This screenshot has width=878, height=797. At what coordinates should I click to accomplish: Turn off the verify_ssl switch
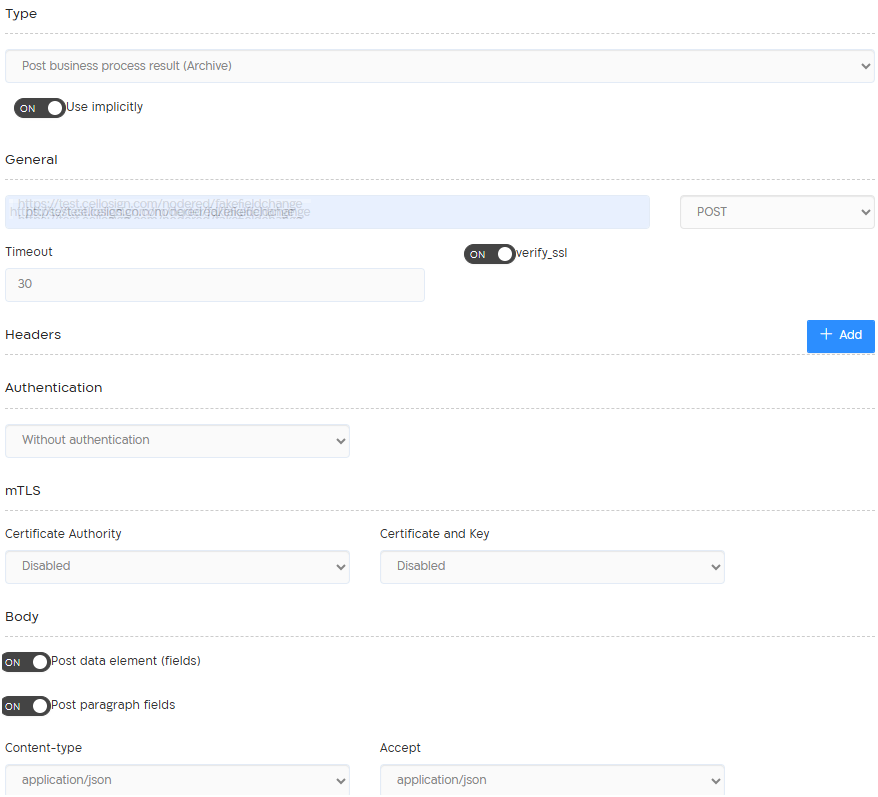(x=489, y=254)
